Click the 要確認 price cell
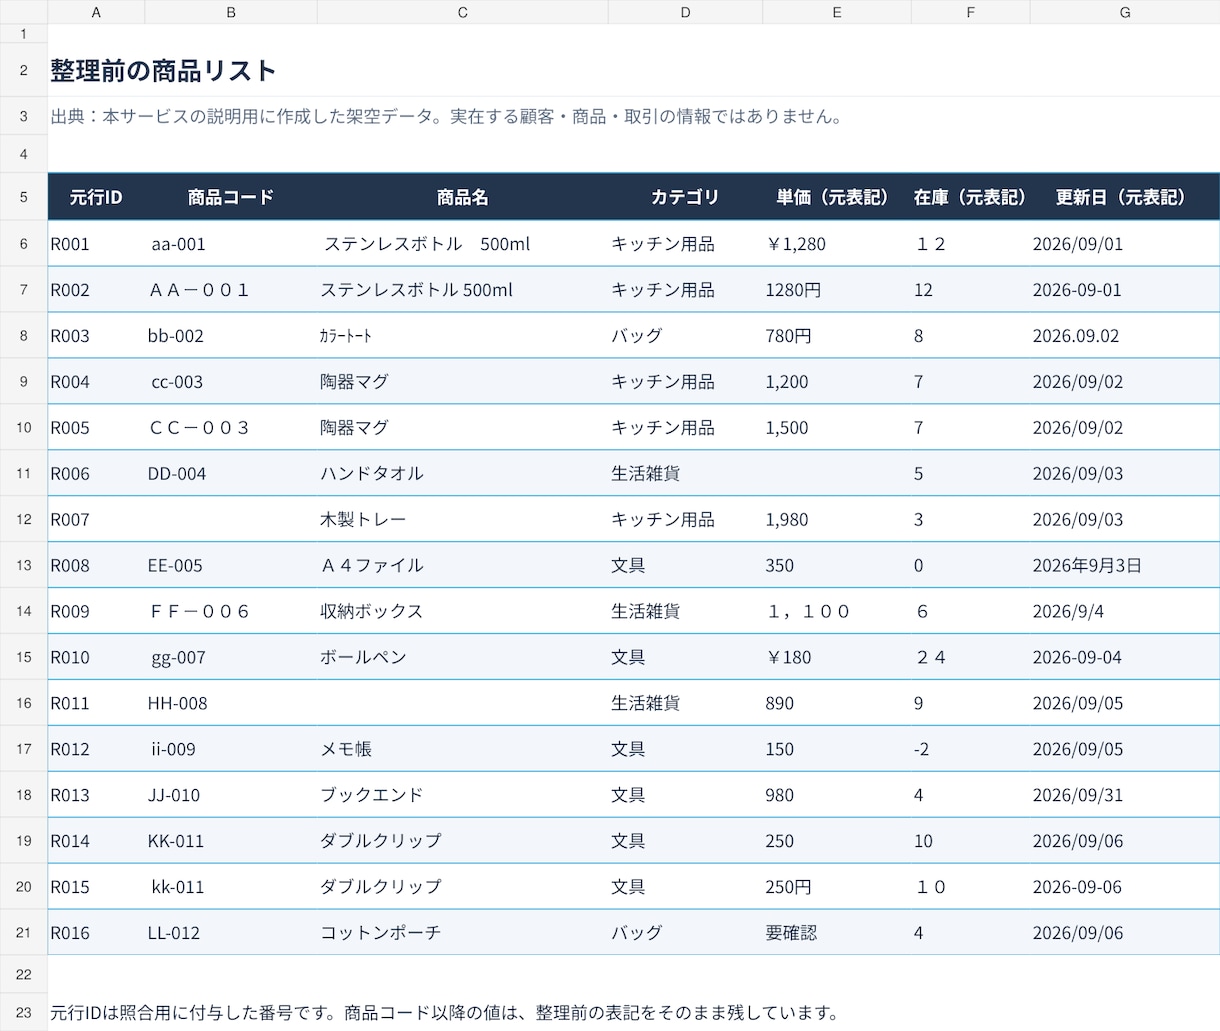The image size is (1220, 1031). click(837, 933)
